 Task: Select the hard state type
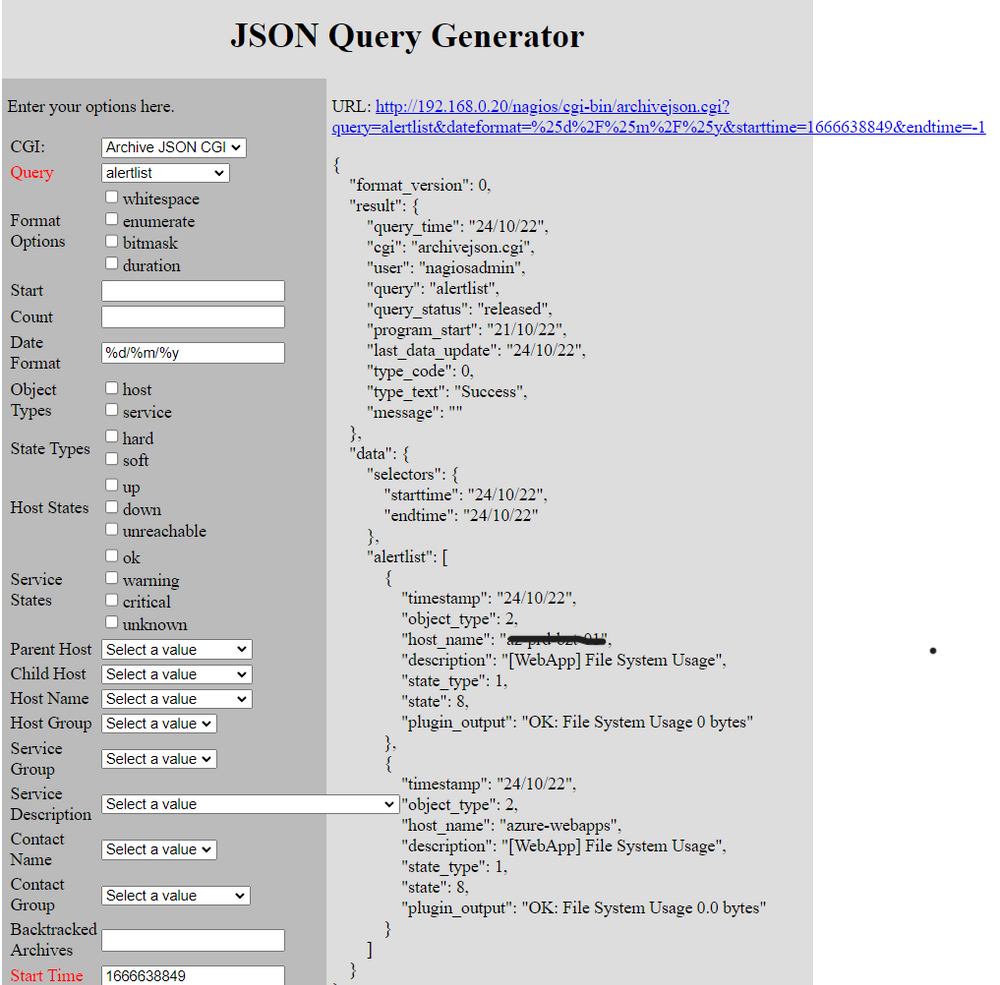111,437
